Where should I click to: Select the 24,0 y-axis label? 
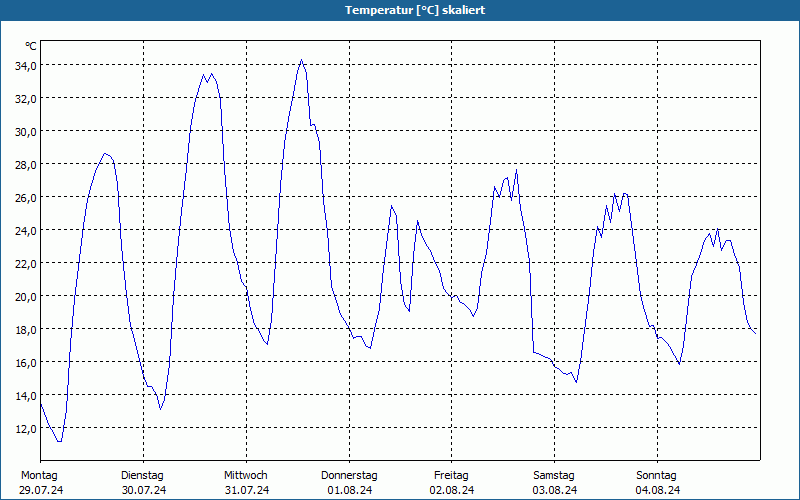coord(25,231)
